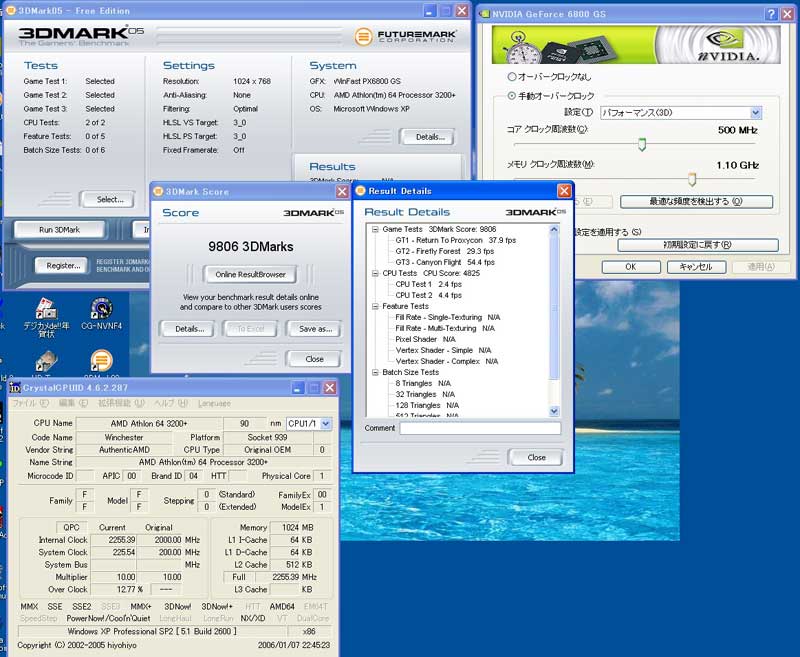Click the Online ResultBrowser button
The height and width of the screenshot is (657, 800).
coord(250,274)
